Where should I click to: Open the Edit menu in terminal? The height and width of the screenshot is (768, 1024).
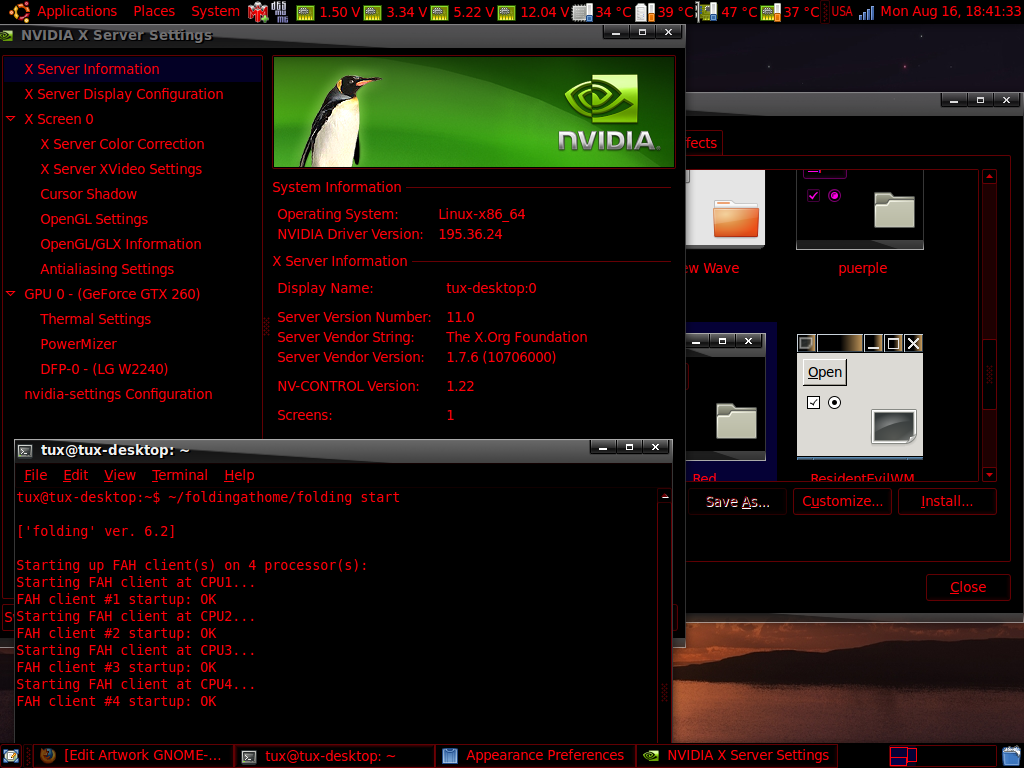76,475
